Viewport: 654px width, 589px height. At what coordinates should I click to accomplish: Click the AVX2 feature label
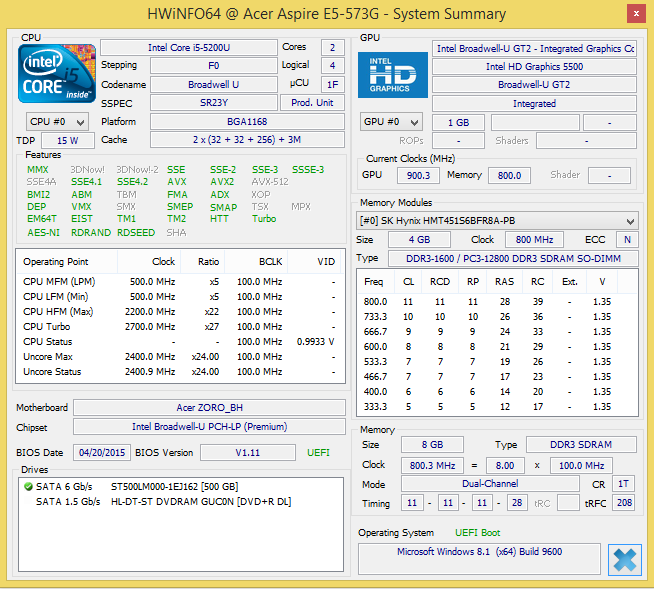(x=222, y=182)
